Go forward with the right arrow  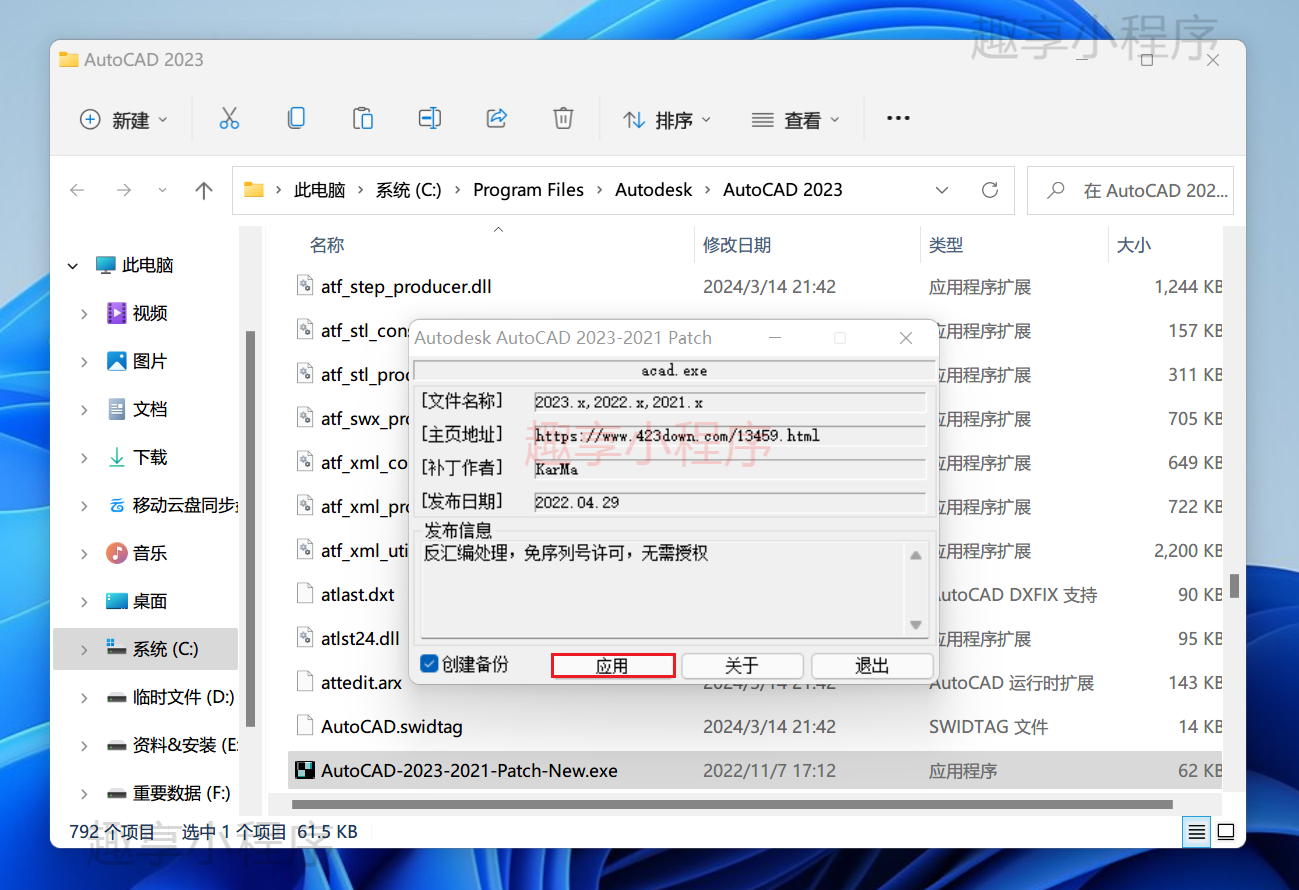124,190
